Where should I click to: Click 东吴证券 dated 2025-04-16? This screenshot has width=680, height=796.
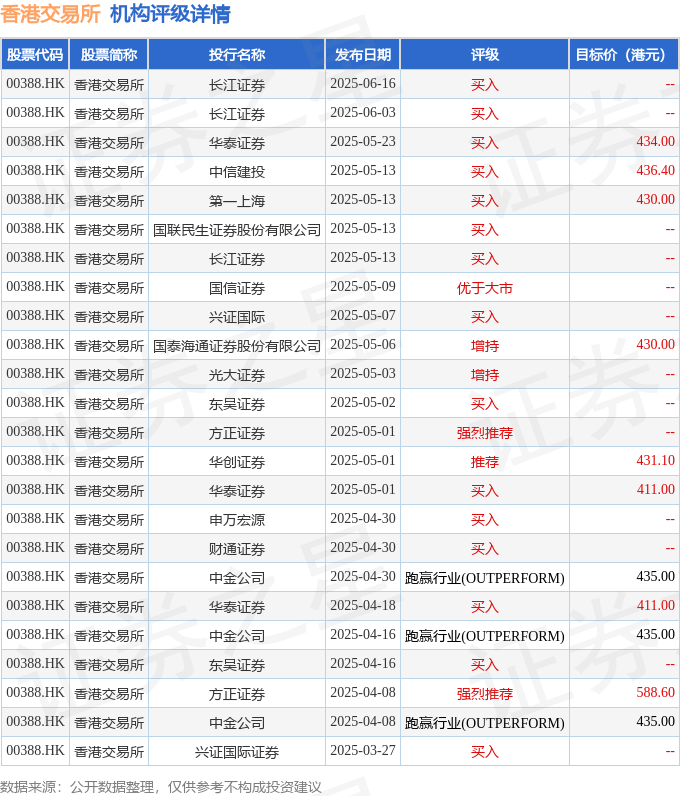coord(237,664)
